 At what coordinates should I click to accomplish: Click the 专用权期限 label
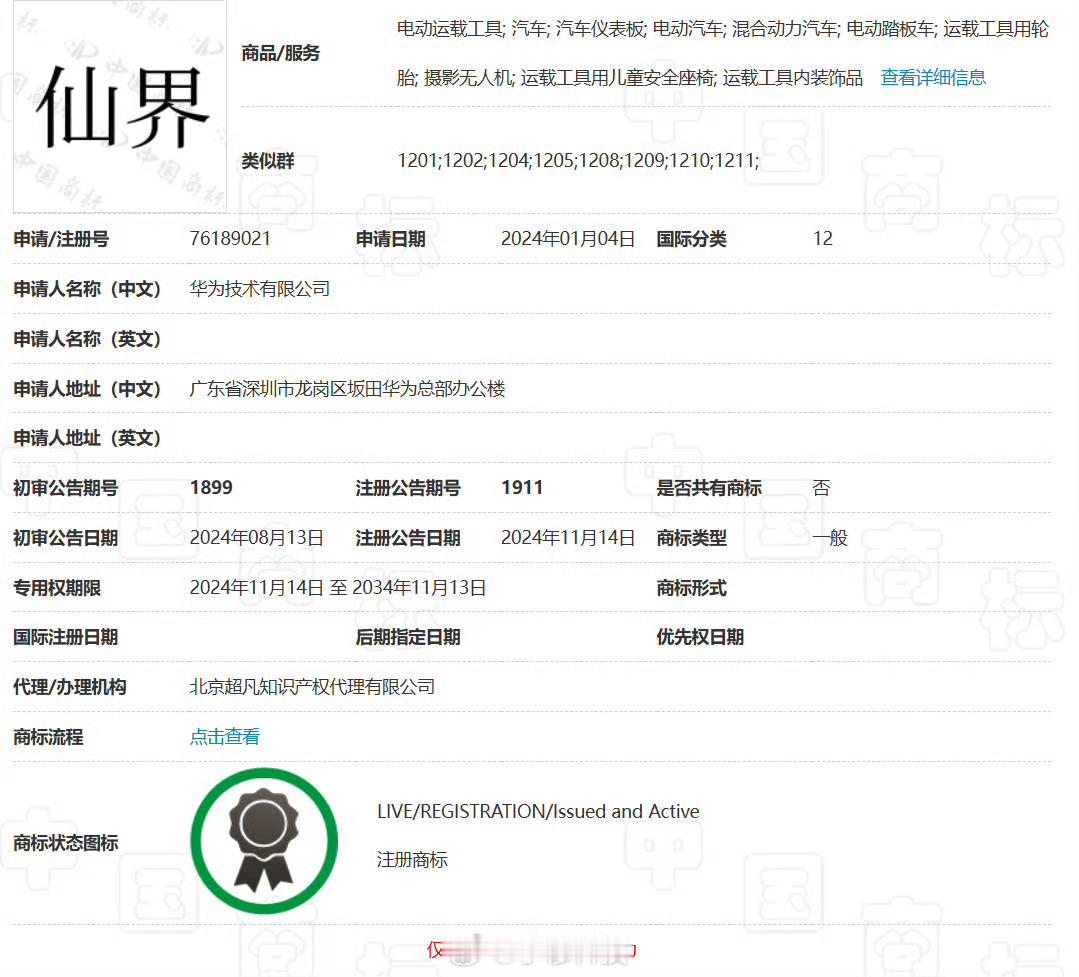(57, 588)
